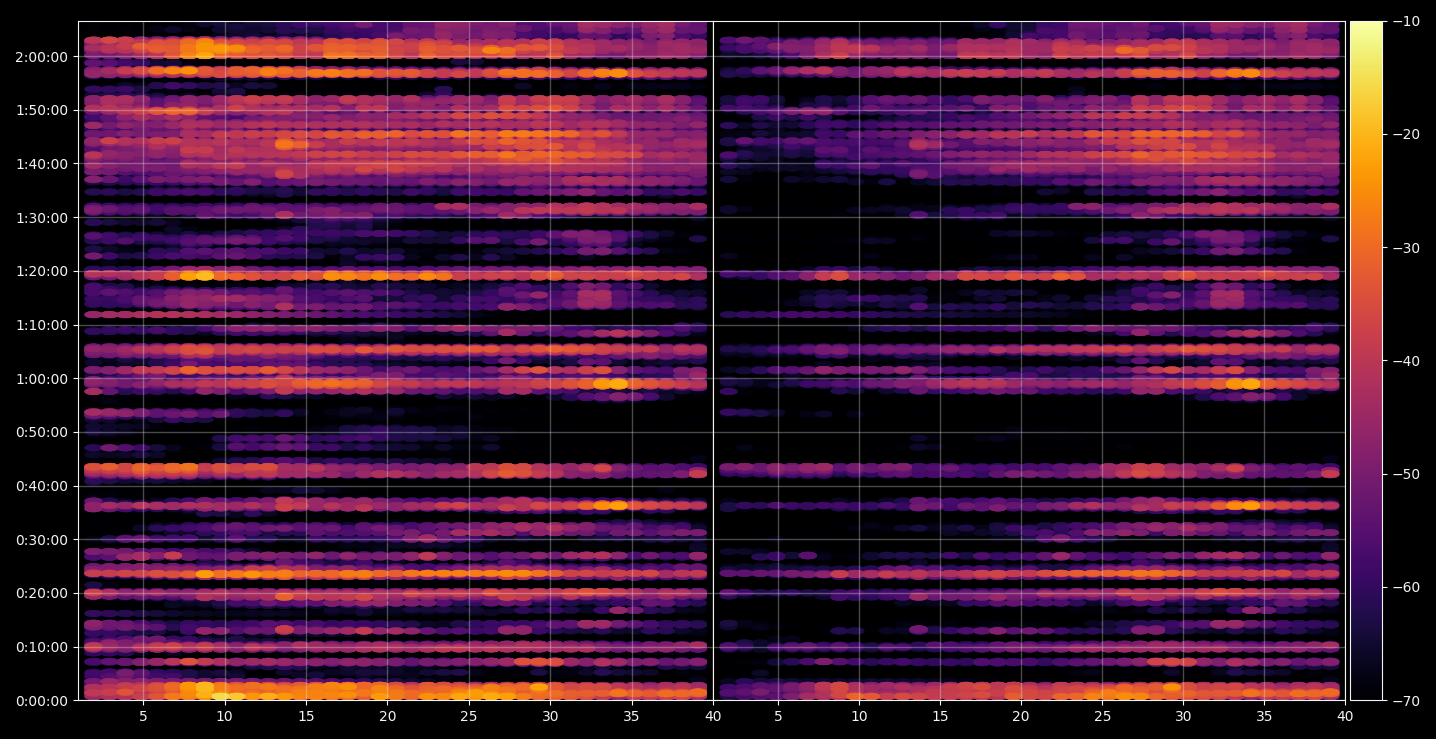Click the −10 colorbar tick label
The height and width of the screenshot is (739, 1436).
pos(1405,22)
